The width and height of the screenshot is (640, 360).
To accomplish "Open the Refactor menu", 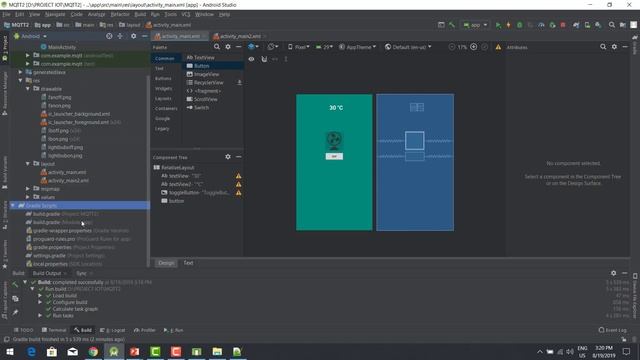I will point(120,14).
